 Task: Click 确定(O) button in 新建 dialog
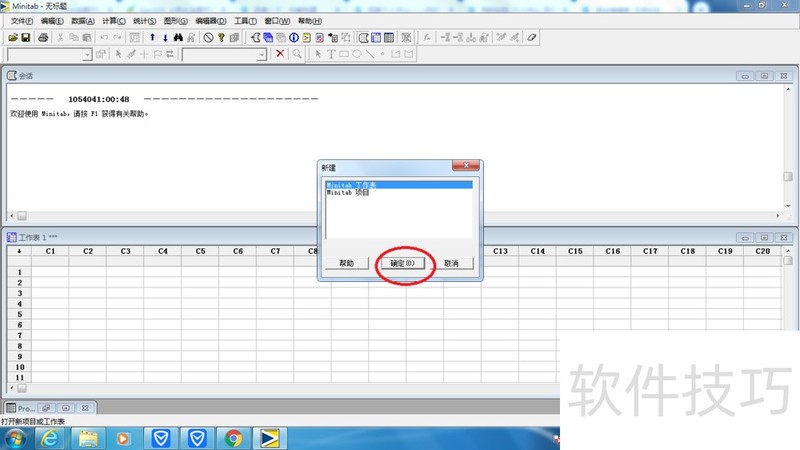point(403,263)
